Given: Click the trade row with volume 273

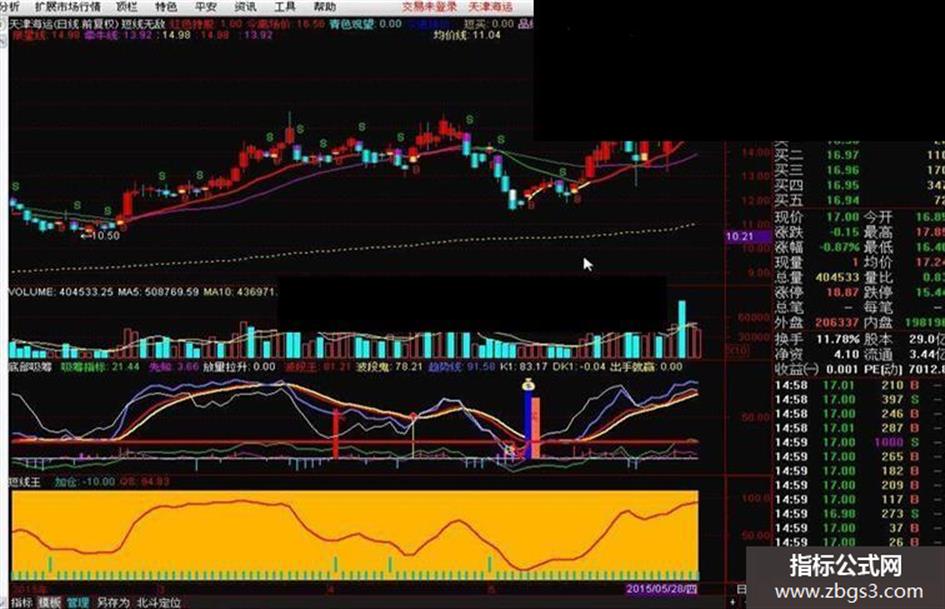Looking at the screenshot, I should 857,514.
